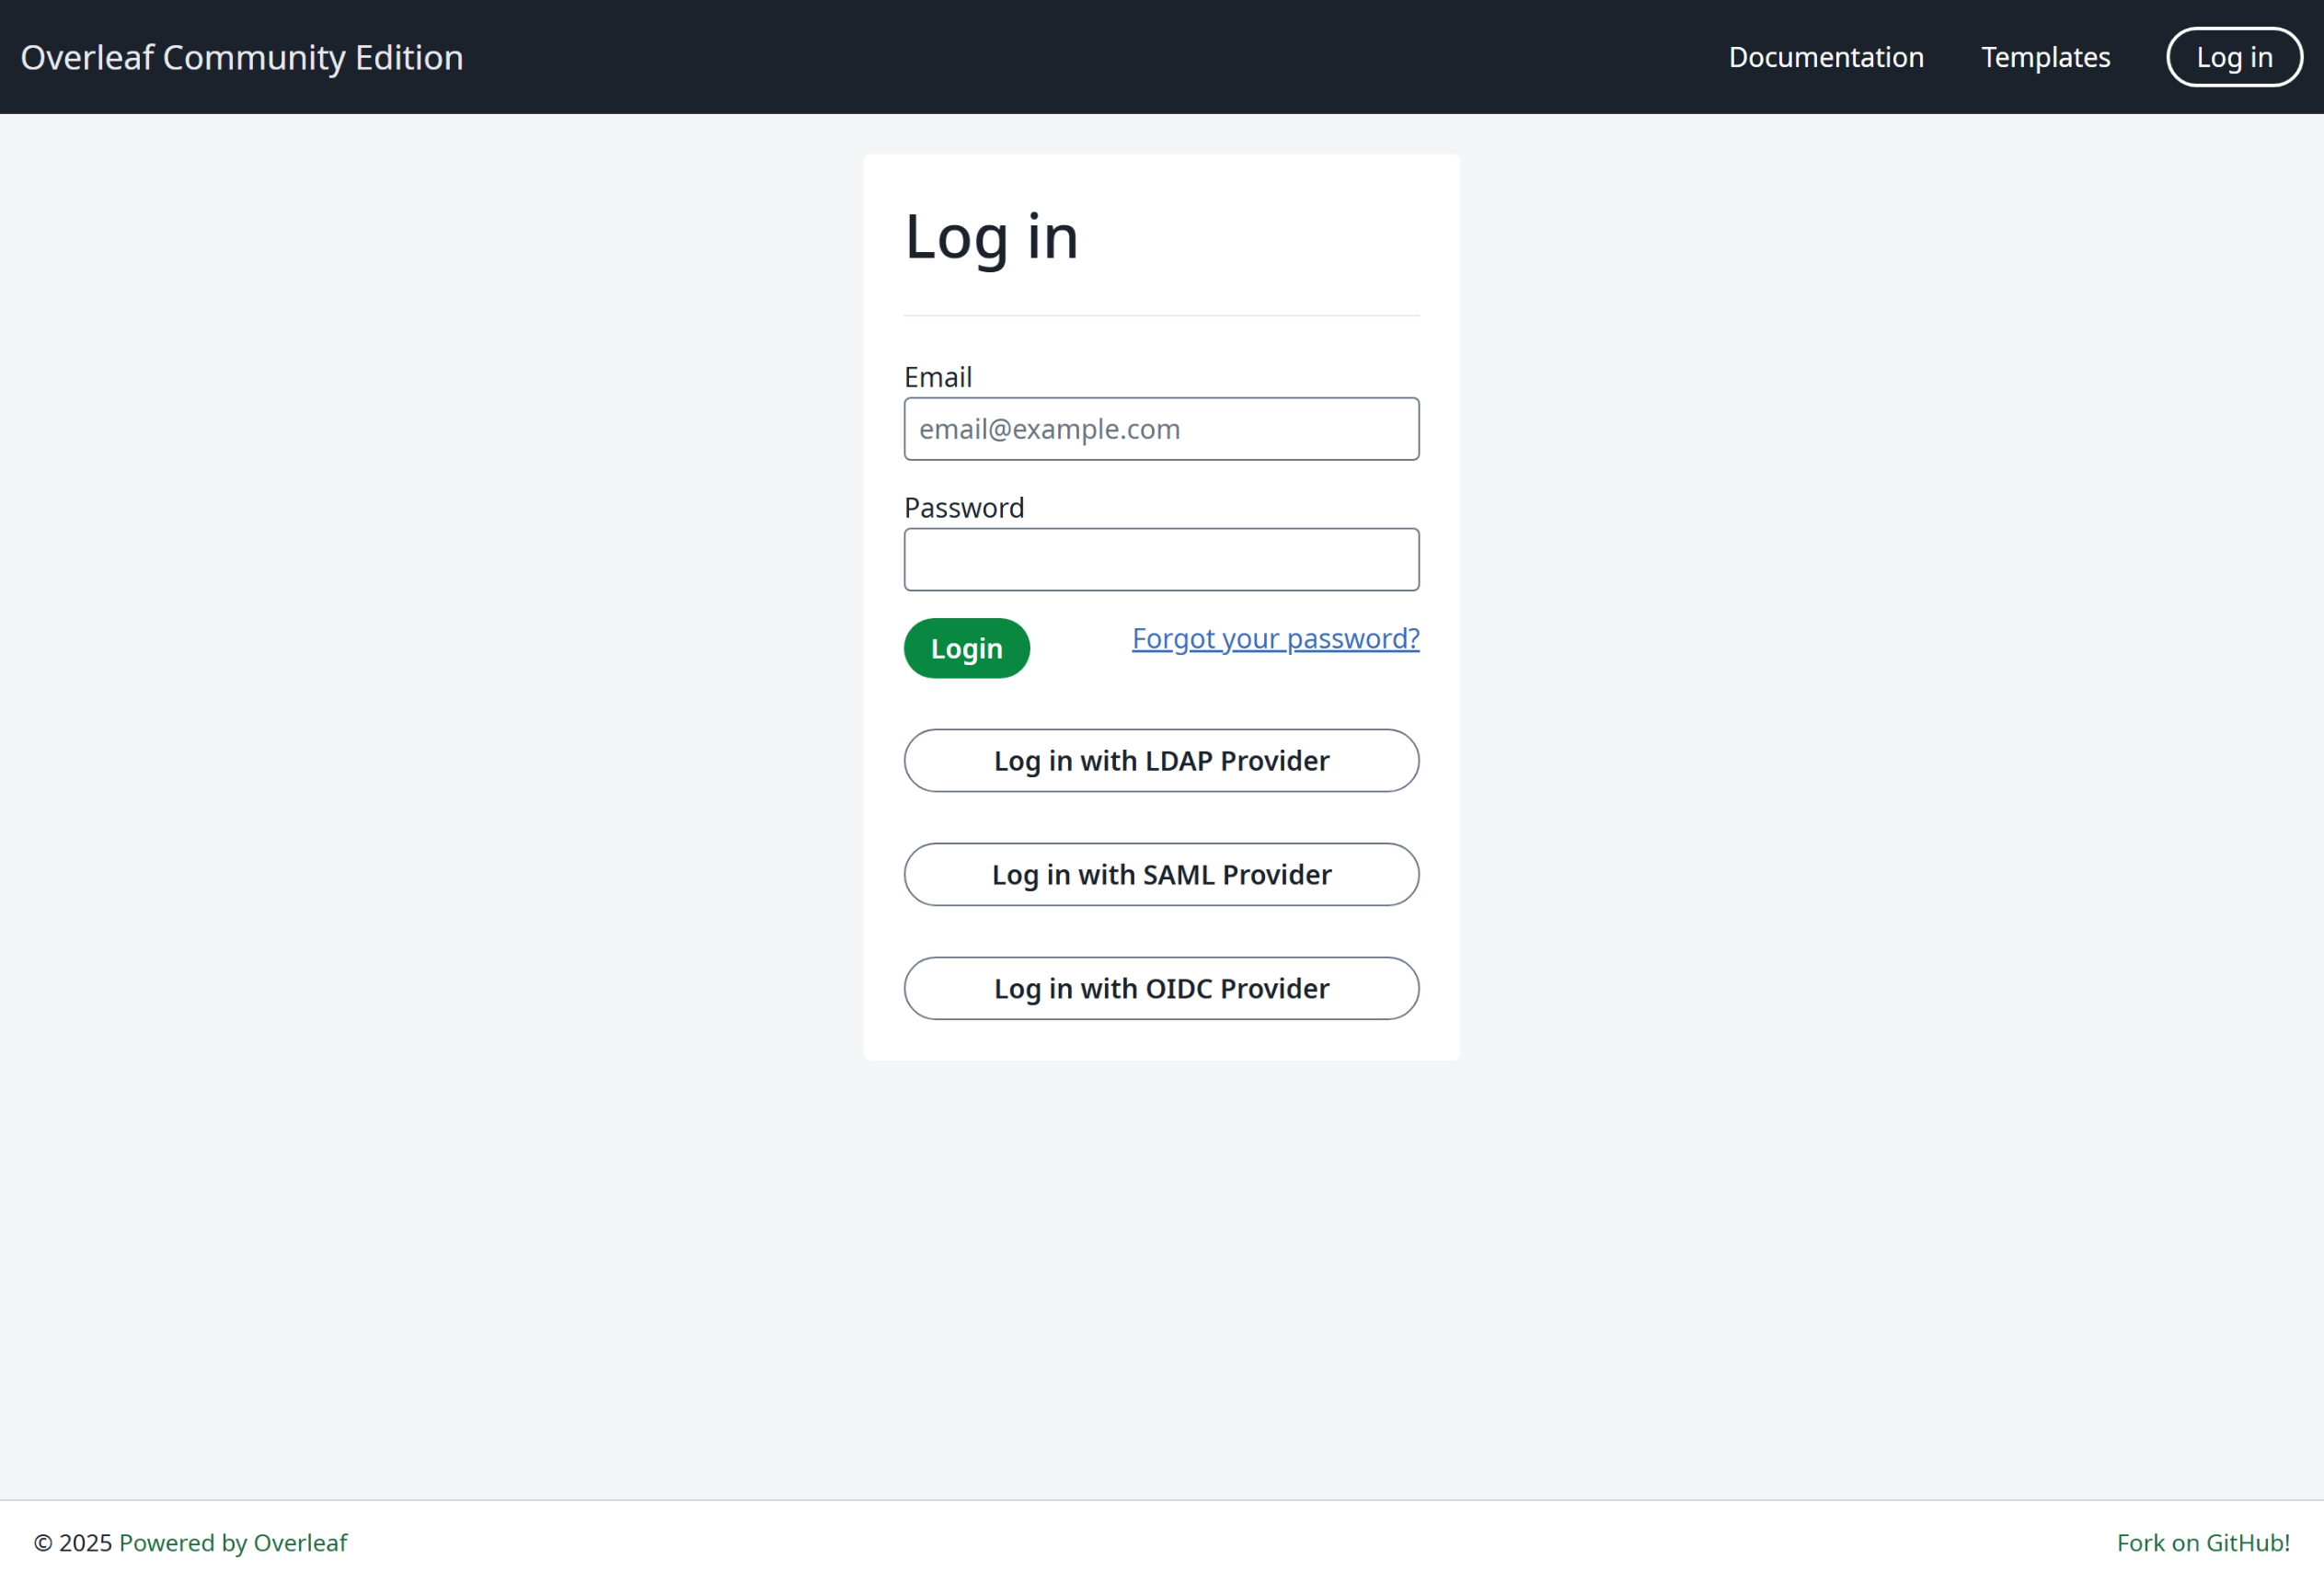Click the Password field label
The image size is (2324, 1583).
pos(963,507)
